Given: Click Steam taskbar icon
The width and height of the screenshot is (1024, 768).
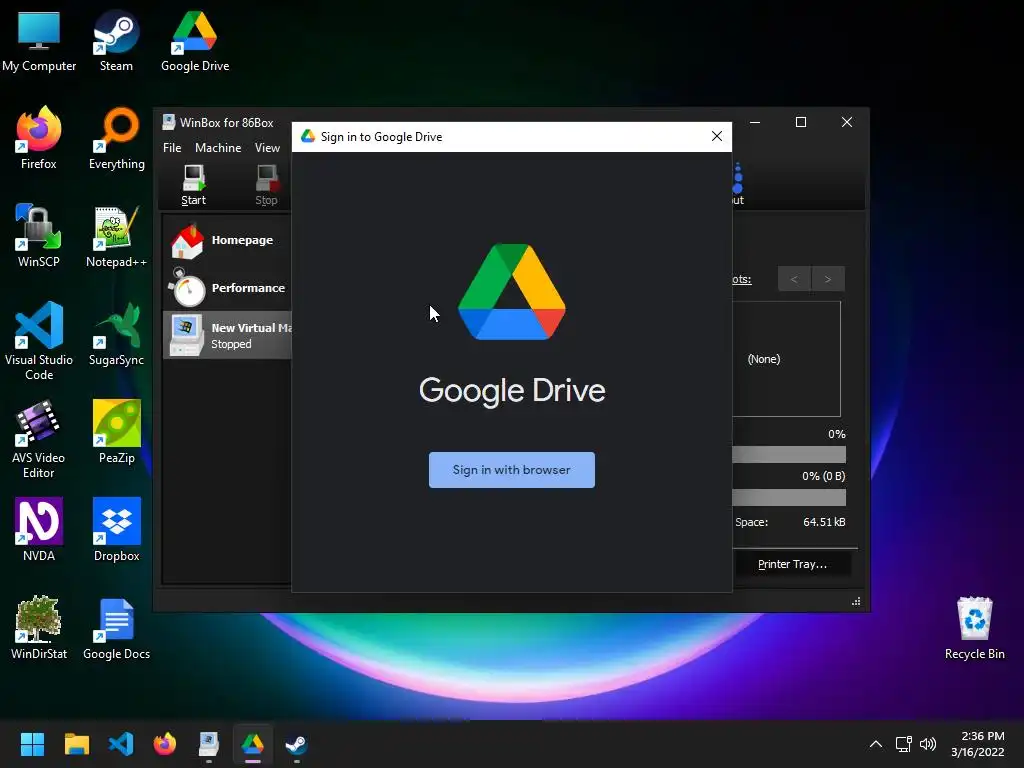Looking at the screenshot, I should pos(296,744).
